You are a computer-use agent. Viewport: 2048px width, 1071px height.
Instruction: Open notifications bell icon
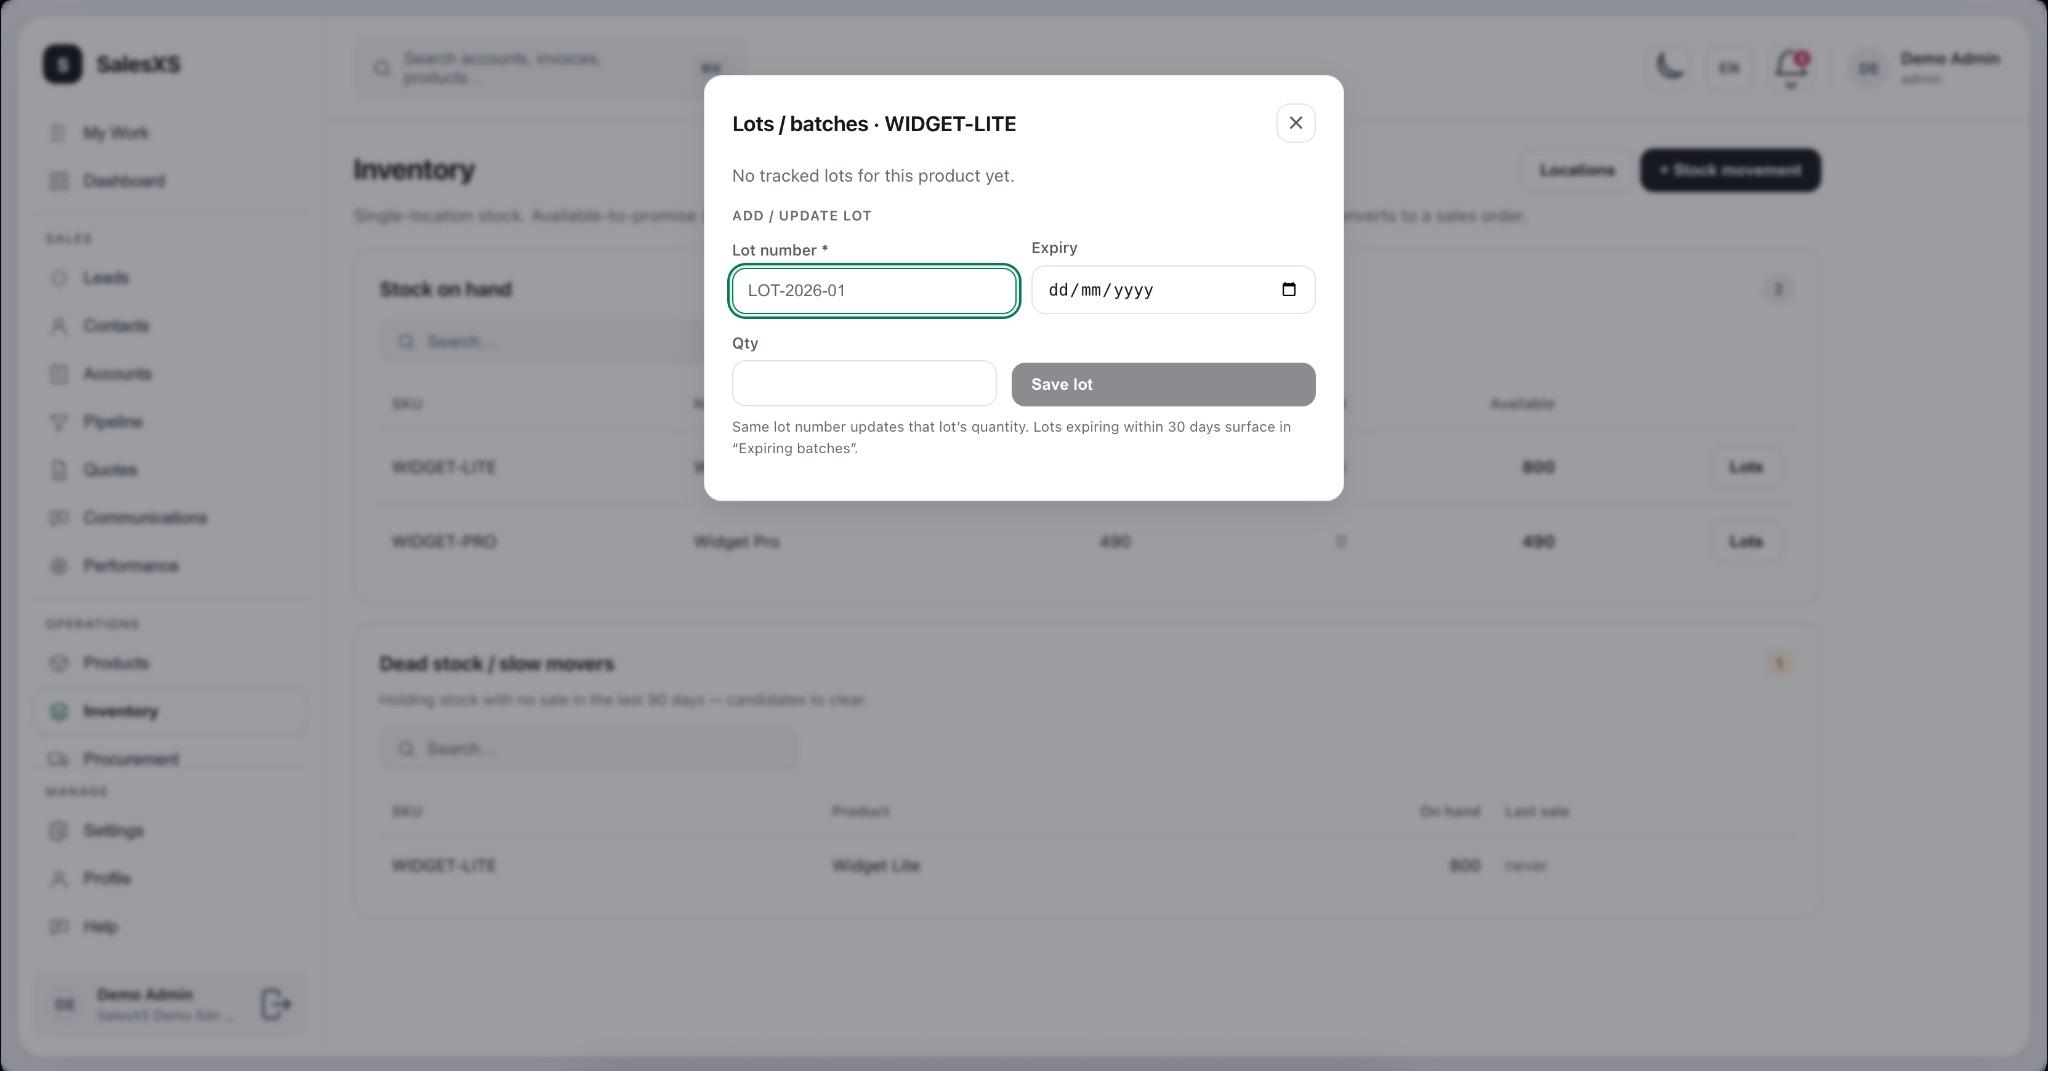pos(1790,68)
